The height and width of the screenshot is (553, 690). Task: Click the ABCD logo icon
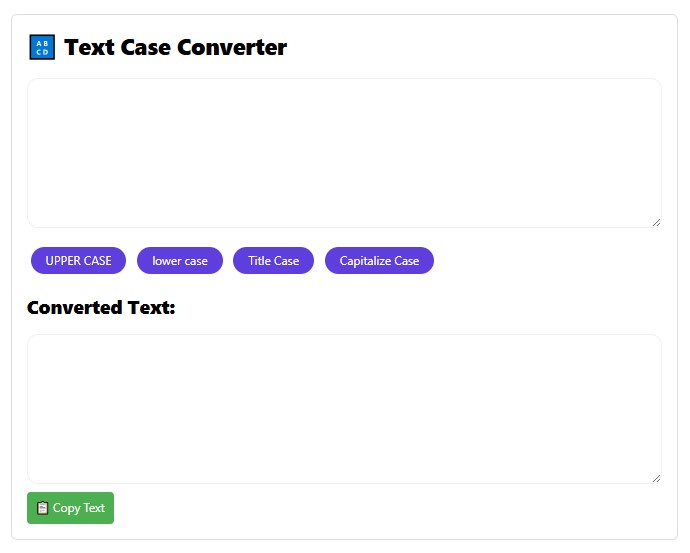point(42,47)
